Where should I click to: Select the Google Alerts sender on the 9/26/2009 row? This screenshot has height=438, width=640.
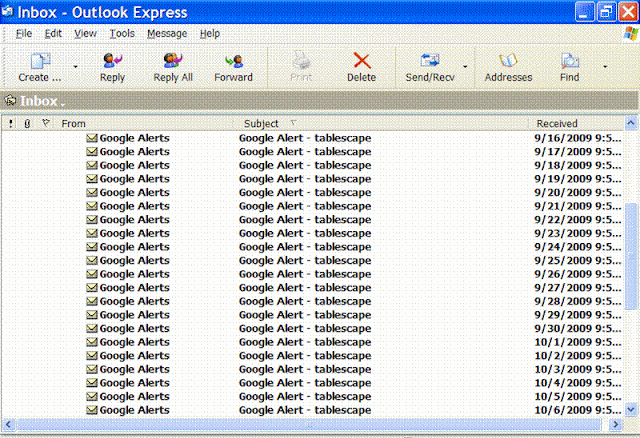point(134,274)
